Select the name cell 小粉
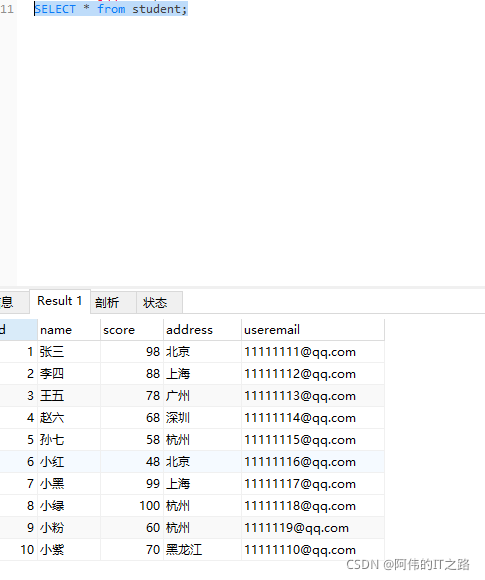The height and width of the screenshot is (580, 485). click(69, 528)
